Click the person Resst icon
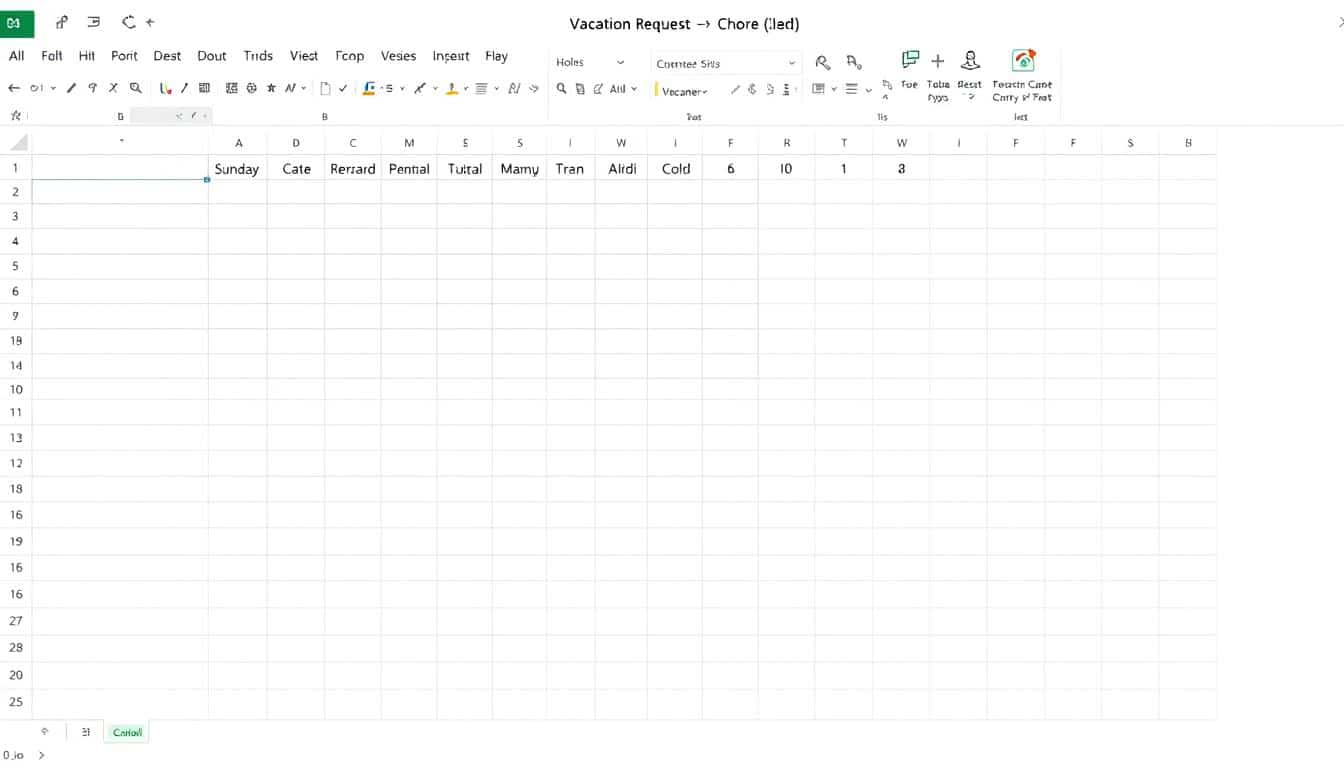The image size is (1344, 768). (x=969, y=61)
